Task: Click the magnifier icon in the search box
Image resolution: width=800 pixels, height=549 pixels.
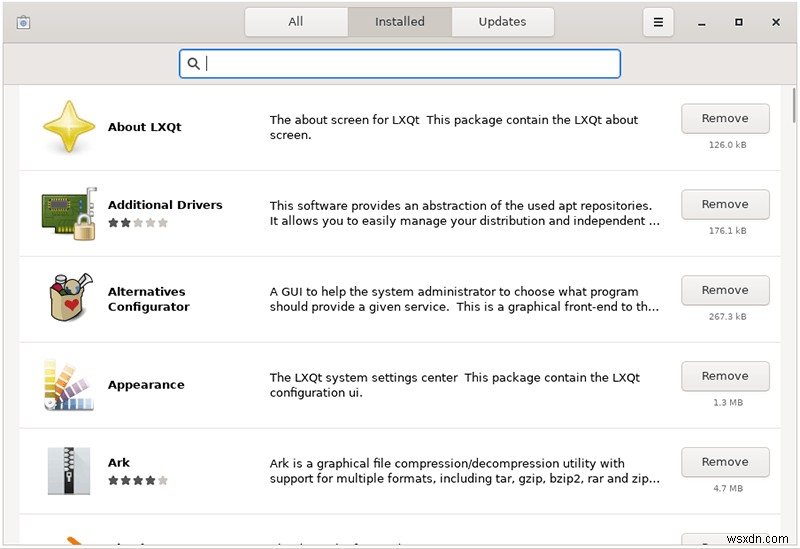Action: [193, 63]
